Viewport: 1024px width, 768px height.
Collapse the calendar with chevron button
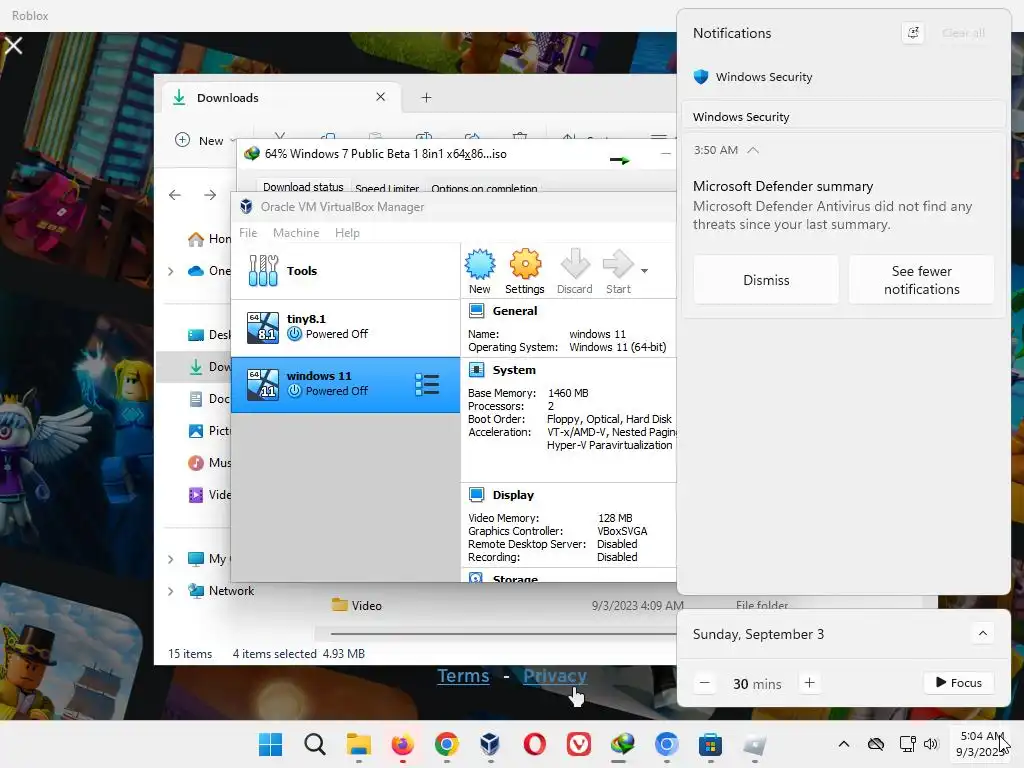coord(982,633)
